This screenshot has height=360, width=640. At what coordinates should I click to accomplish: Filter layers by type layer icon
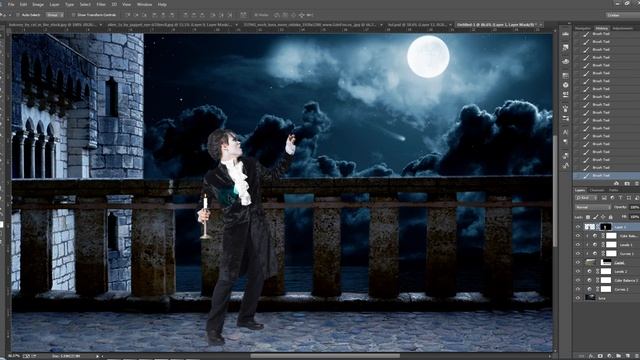click(x=620, y=198)
